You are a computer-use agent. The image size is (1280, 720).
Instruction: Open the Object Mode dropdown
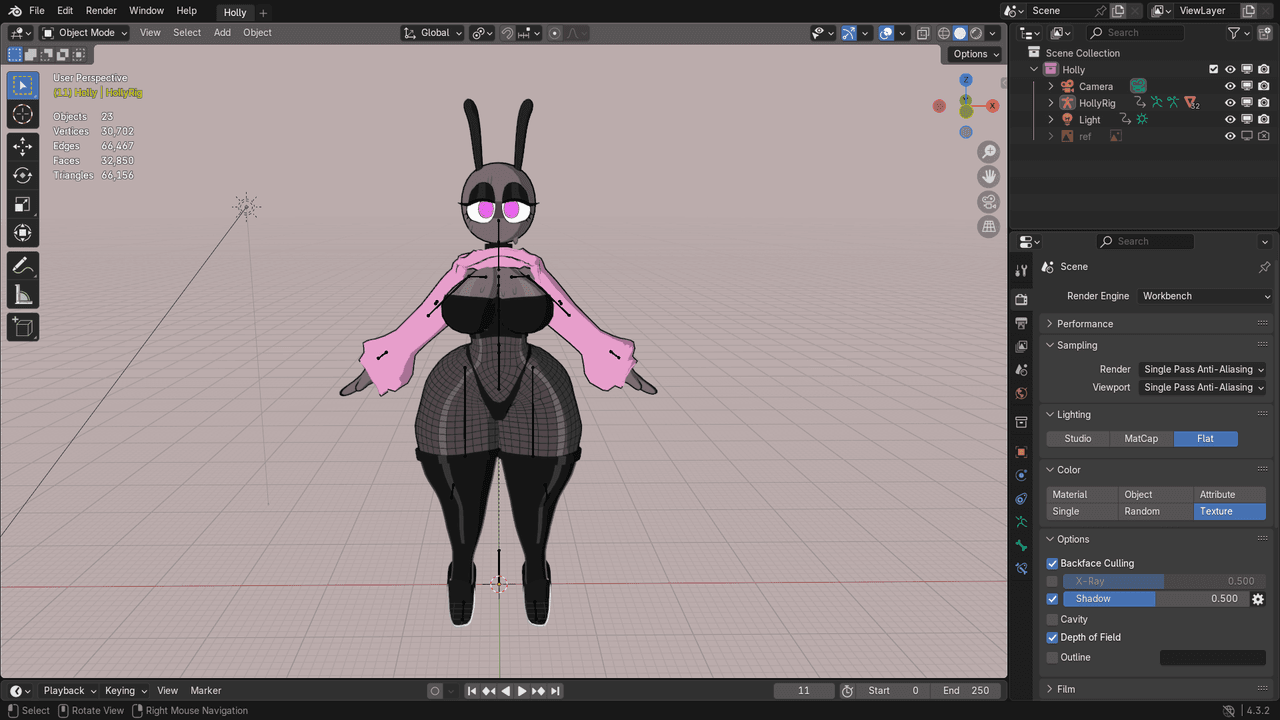[x=85, y=33]
